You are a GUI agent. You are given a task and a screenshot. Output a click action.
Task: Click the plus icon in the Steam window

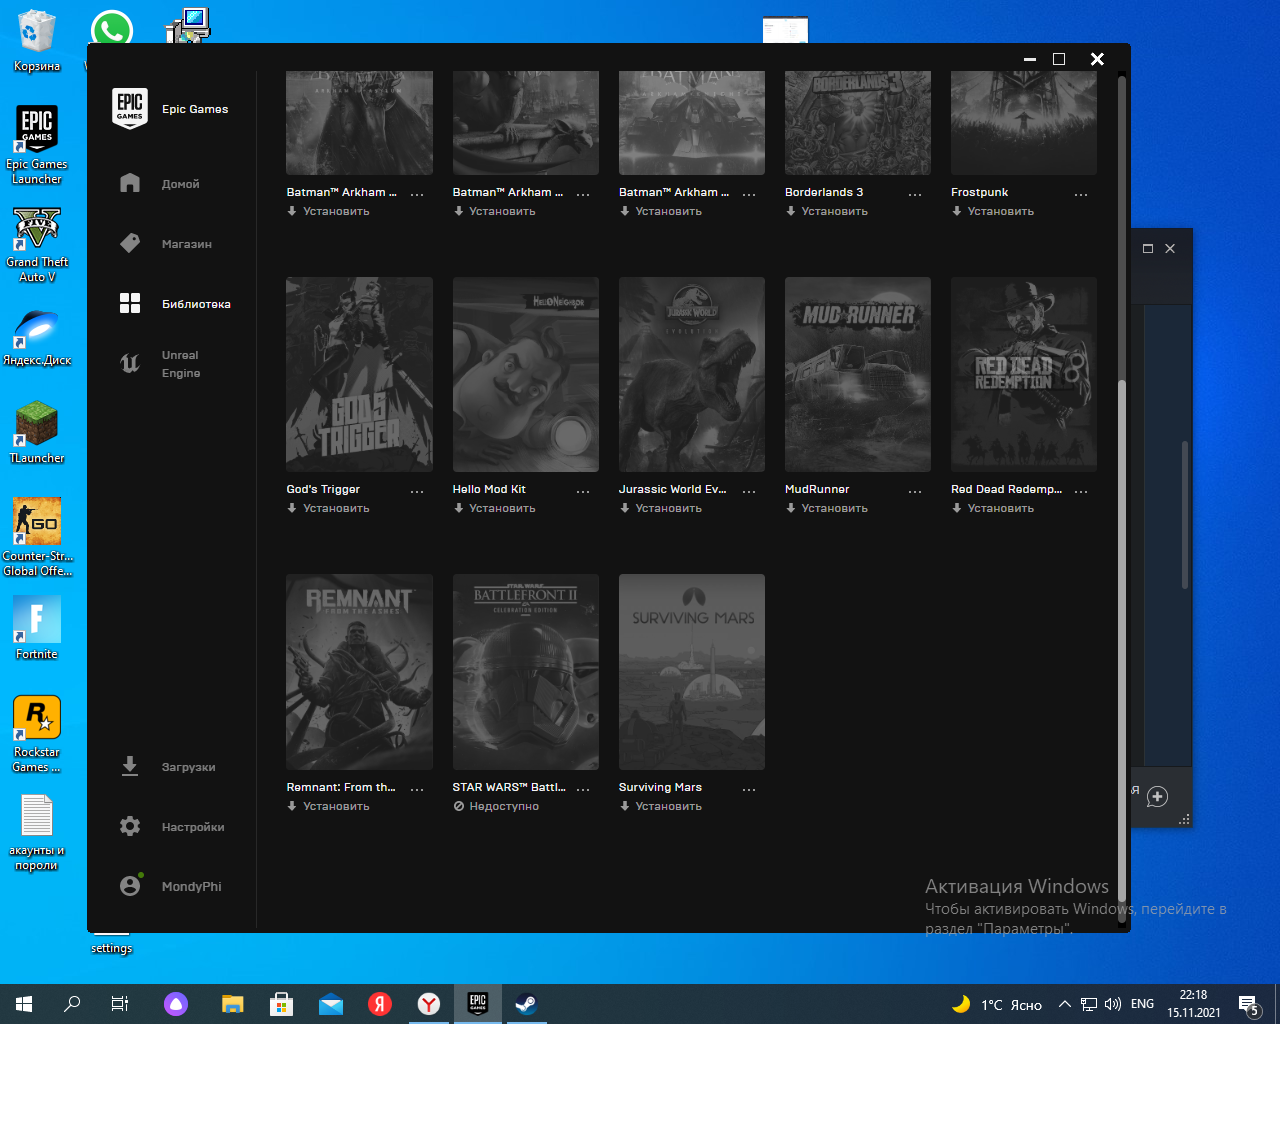1157,797
